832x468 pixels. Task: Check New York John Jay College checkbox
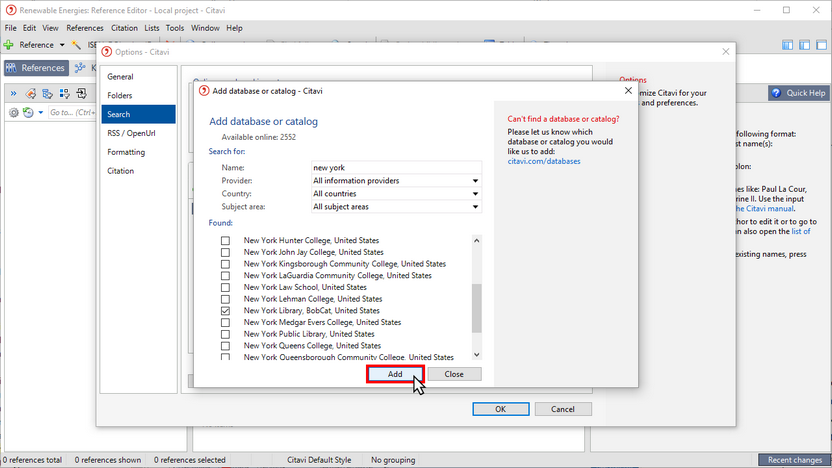[x=226, y=253]
